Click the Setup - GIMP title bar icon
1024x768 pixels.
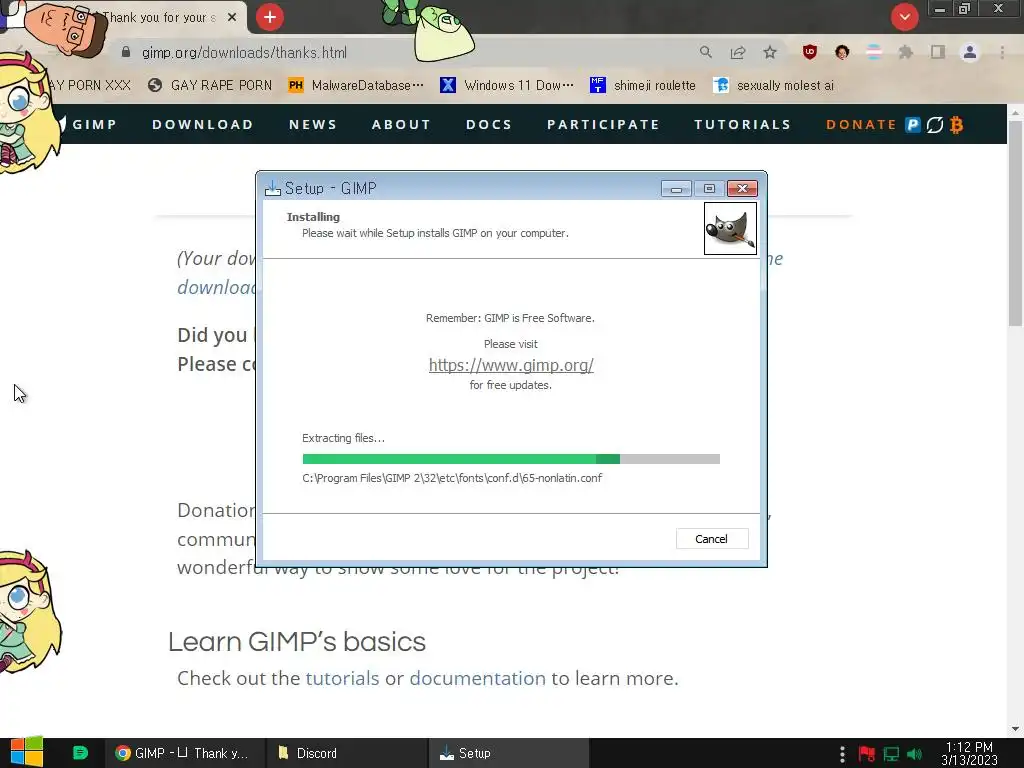point(272,188)
